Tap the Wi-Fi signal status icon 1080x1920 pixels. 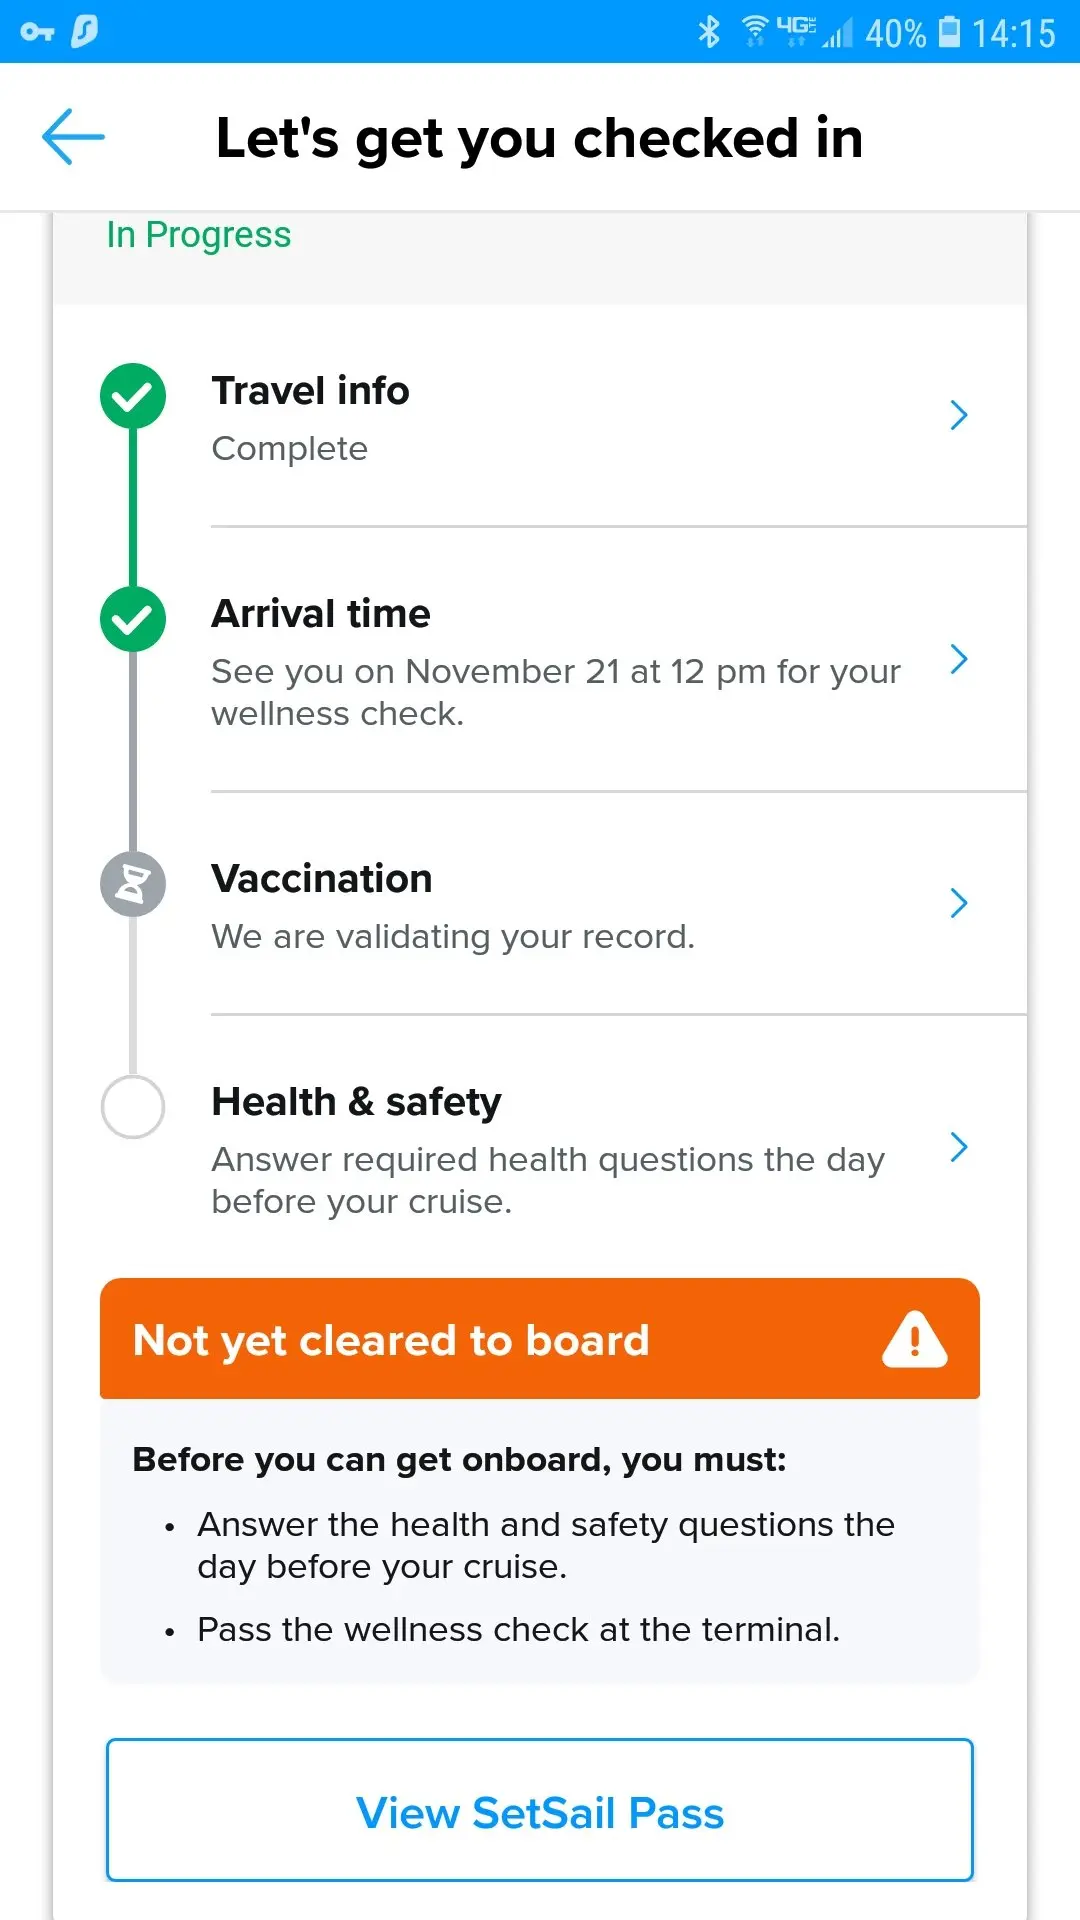[755, 32]
